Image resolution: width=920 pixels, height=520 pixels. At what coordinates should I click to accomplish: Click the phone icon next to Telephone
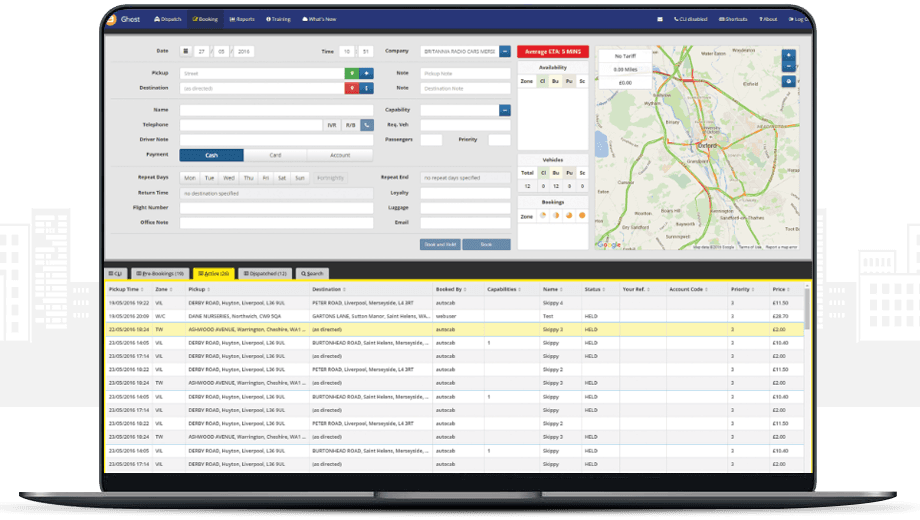click(367, 125)
